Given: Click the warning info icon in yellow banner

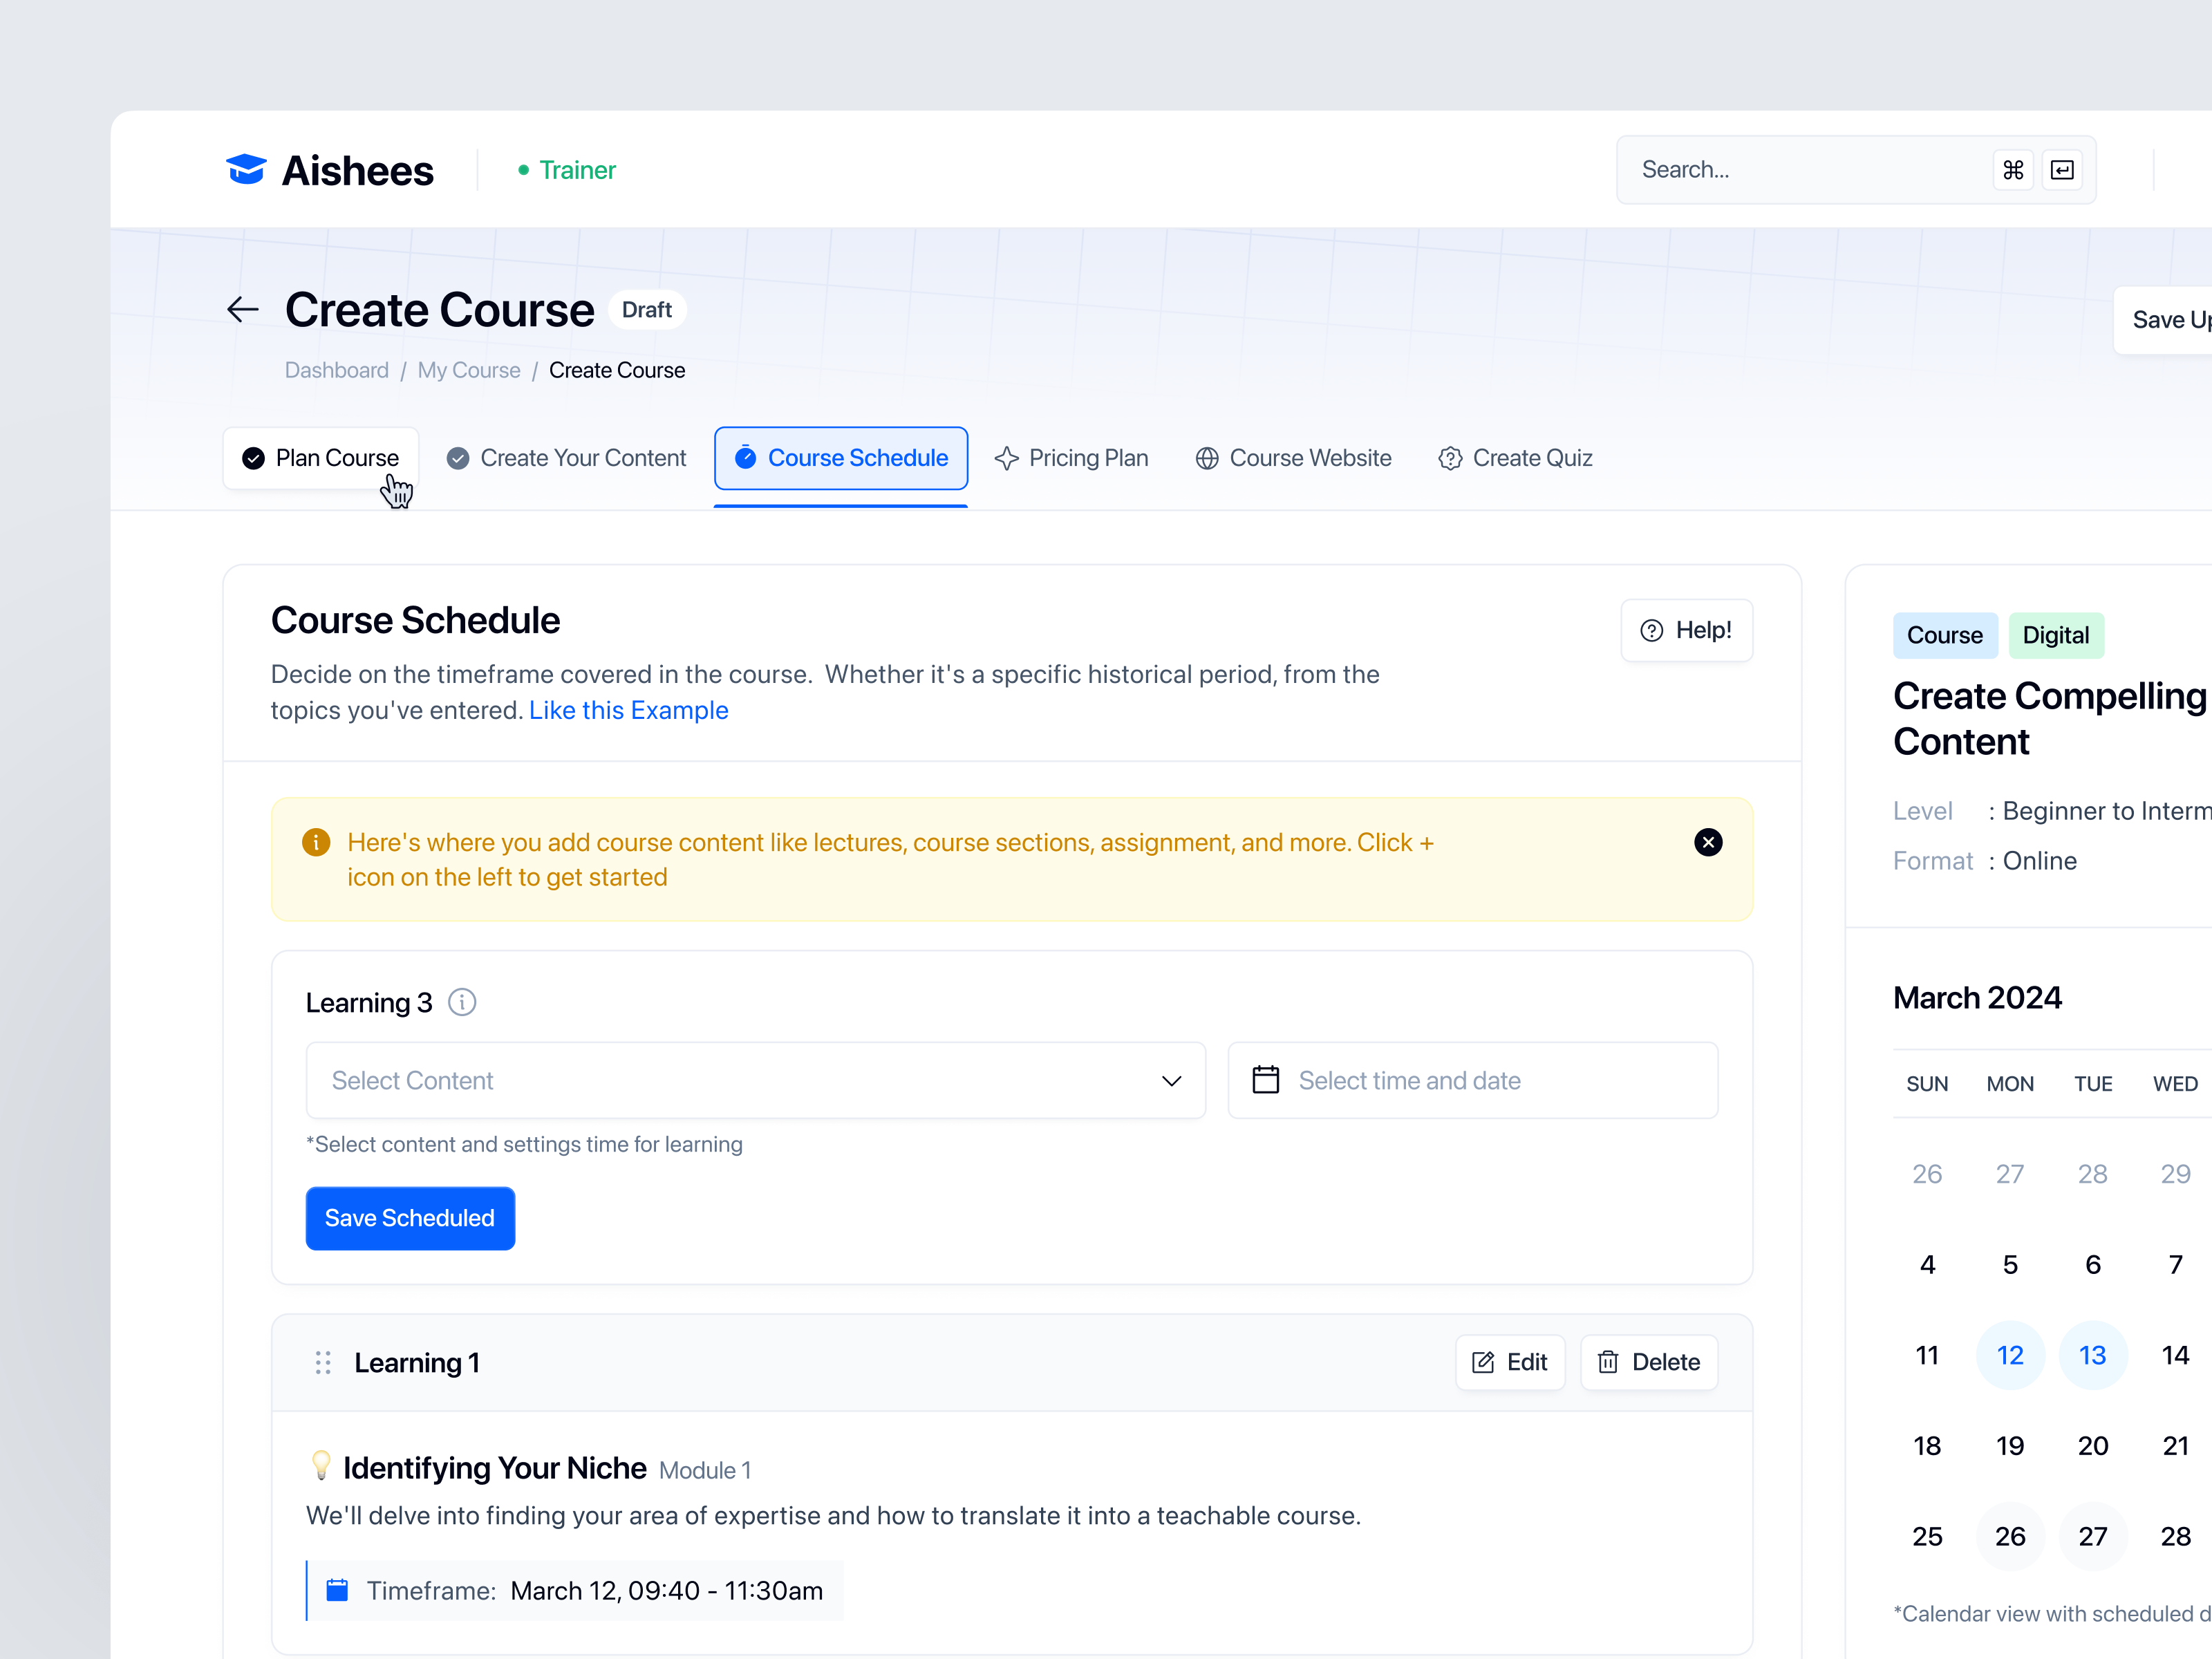Looking at the screenshot, I should coord(316,842).
